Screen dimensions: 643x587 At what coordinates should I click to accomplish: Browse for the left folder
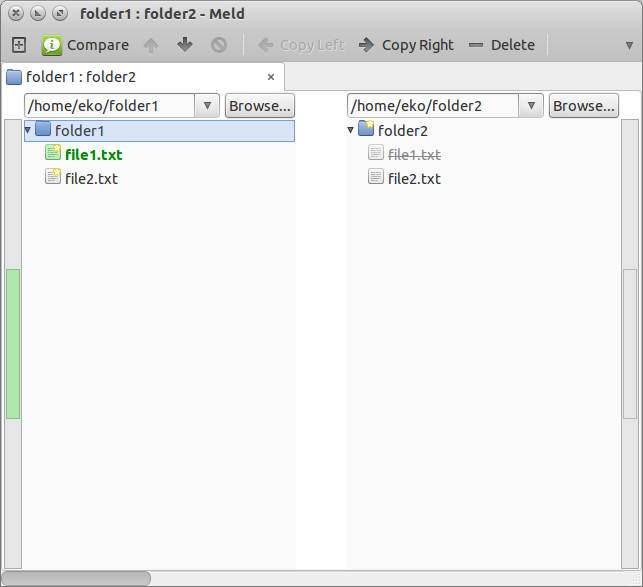(x=260, y=106)
